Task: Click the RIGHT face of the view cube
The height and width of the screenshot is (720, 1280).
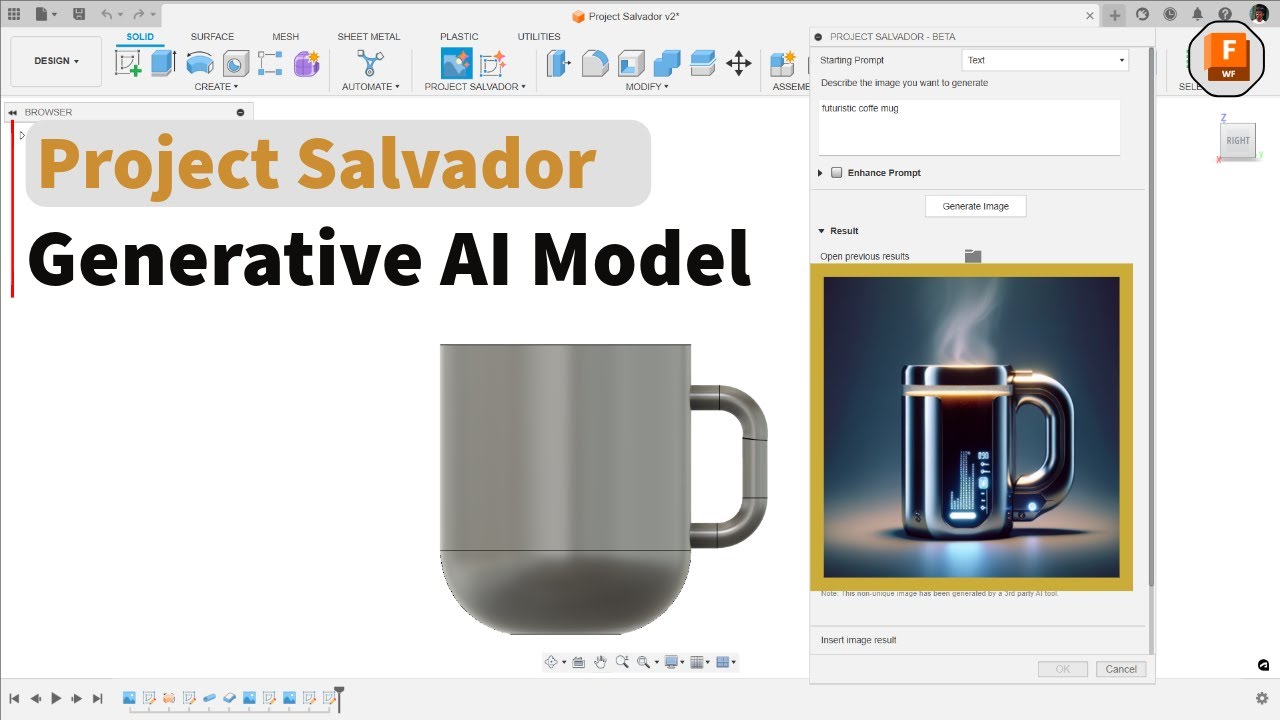Action: coord(1238,141)
